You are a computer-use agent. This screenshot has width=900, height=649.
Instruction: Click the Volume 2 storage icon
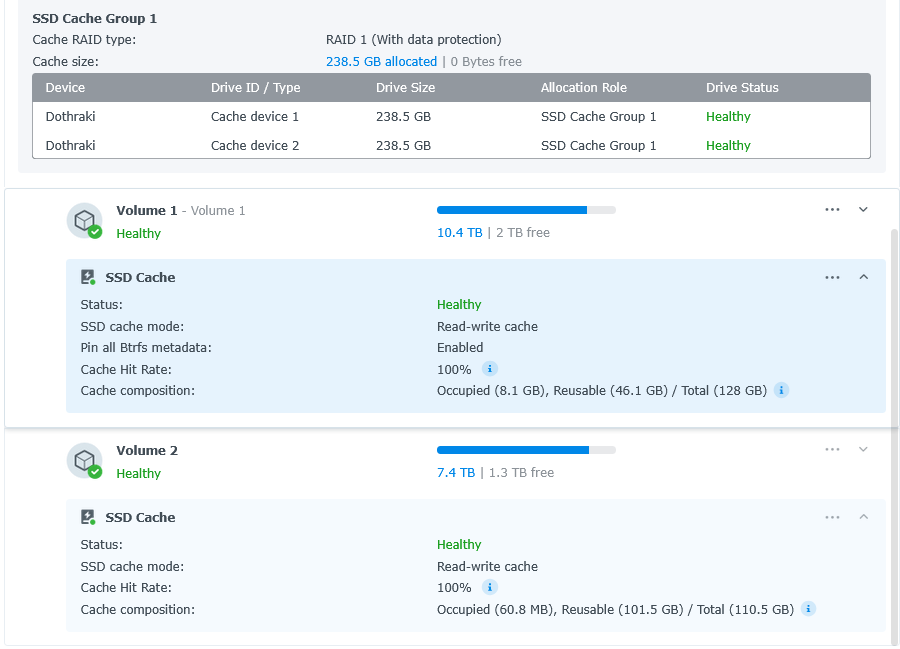tap(84, 461)
